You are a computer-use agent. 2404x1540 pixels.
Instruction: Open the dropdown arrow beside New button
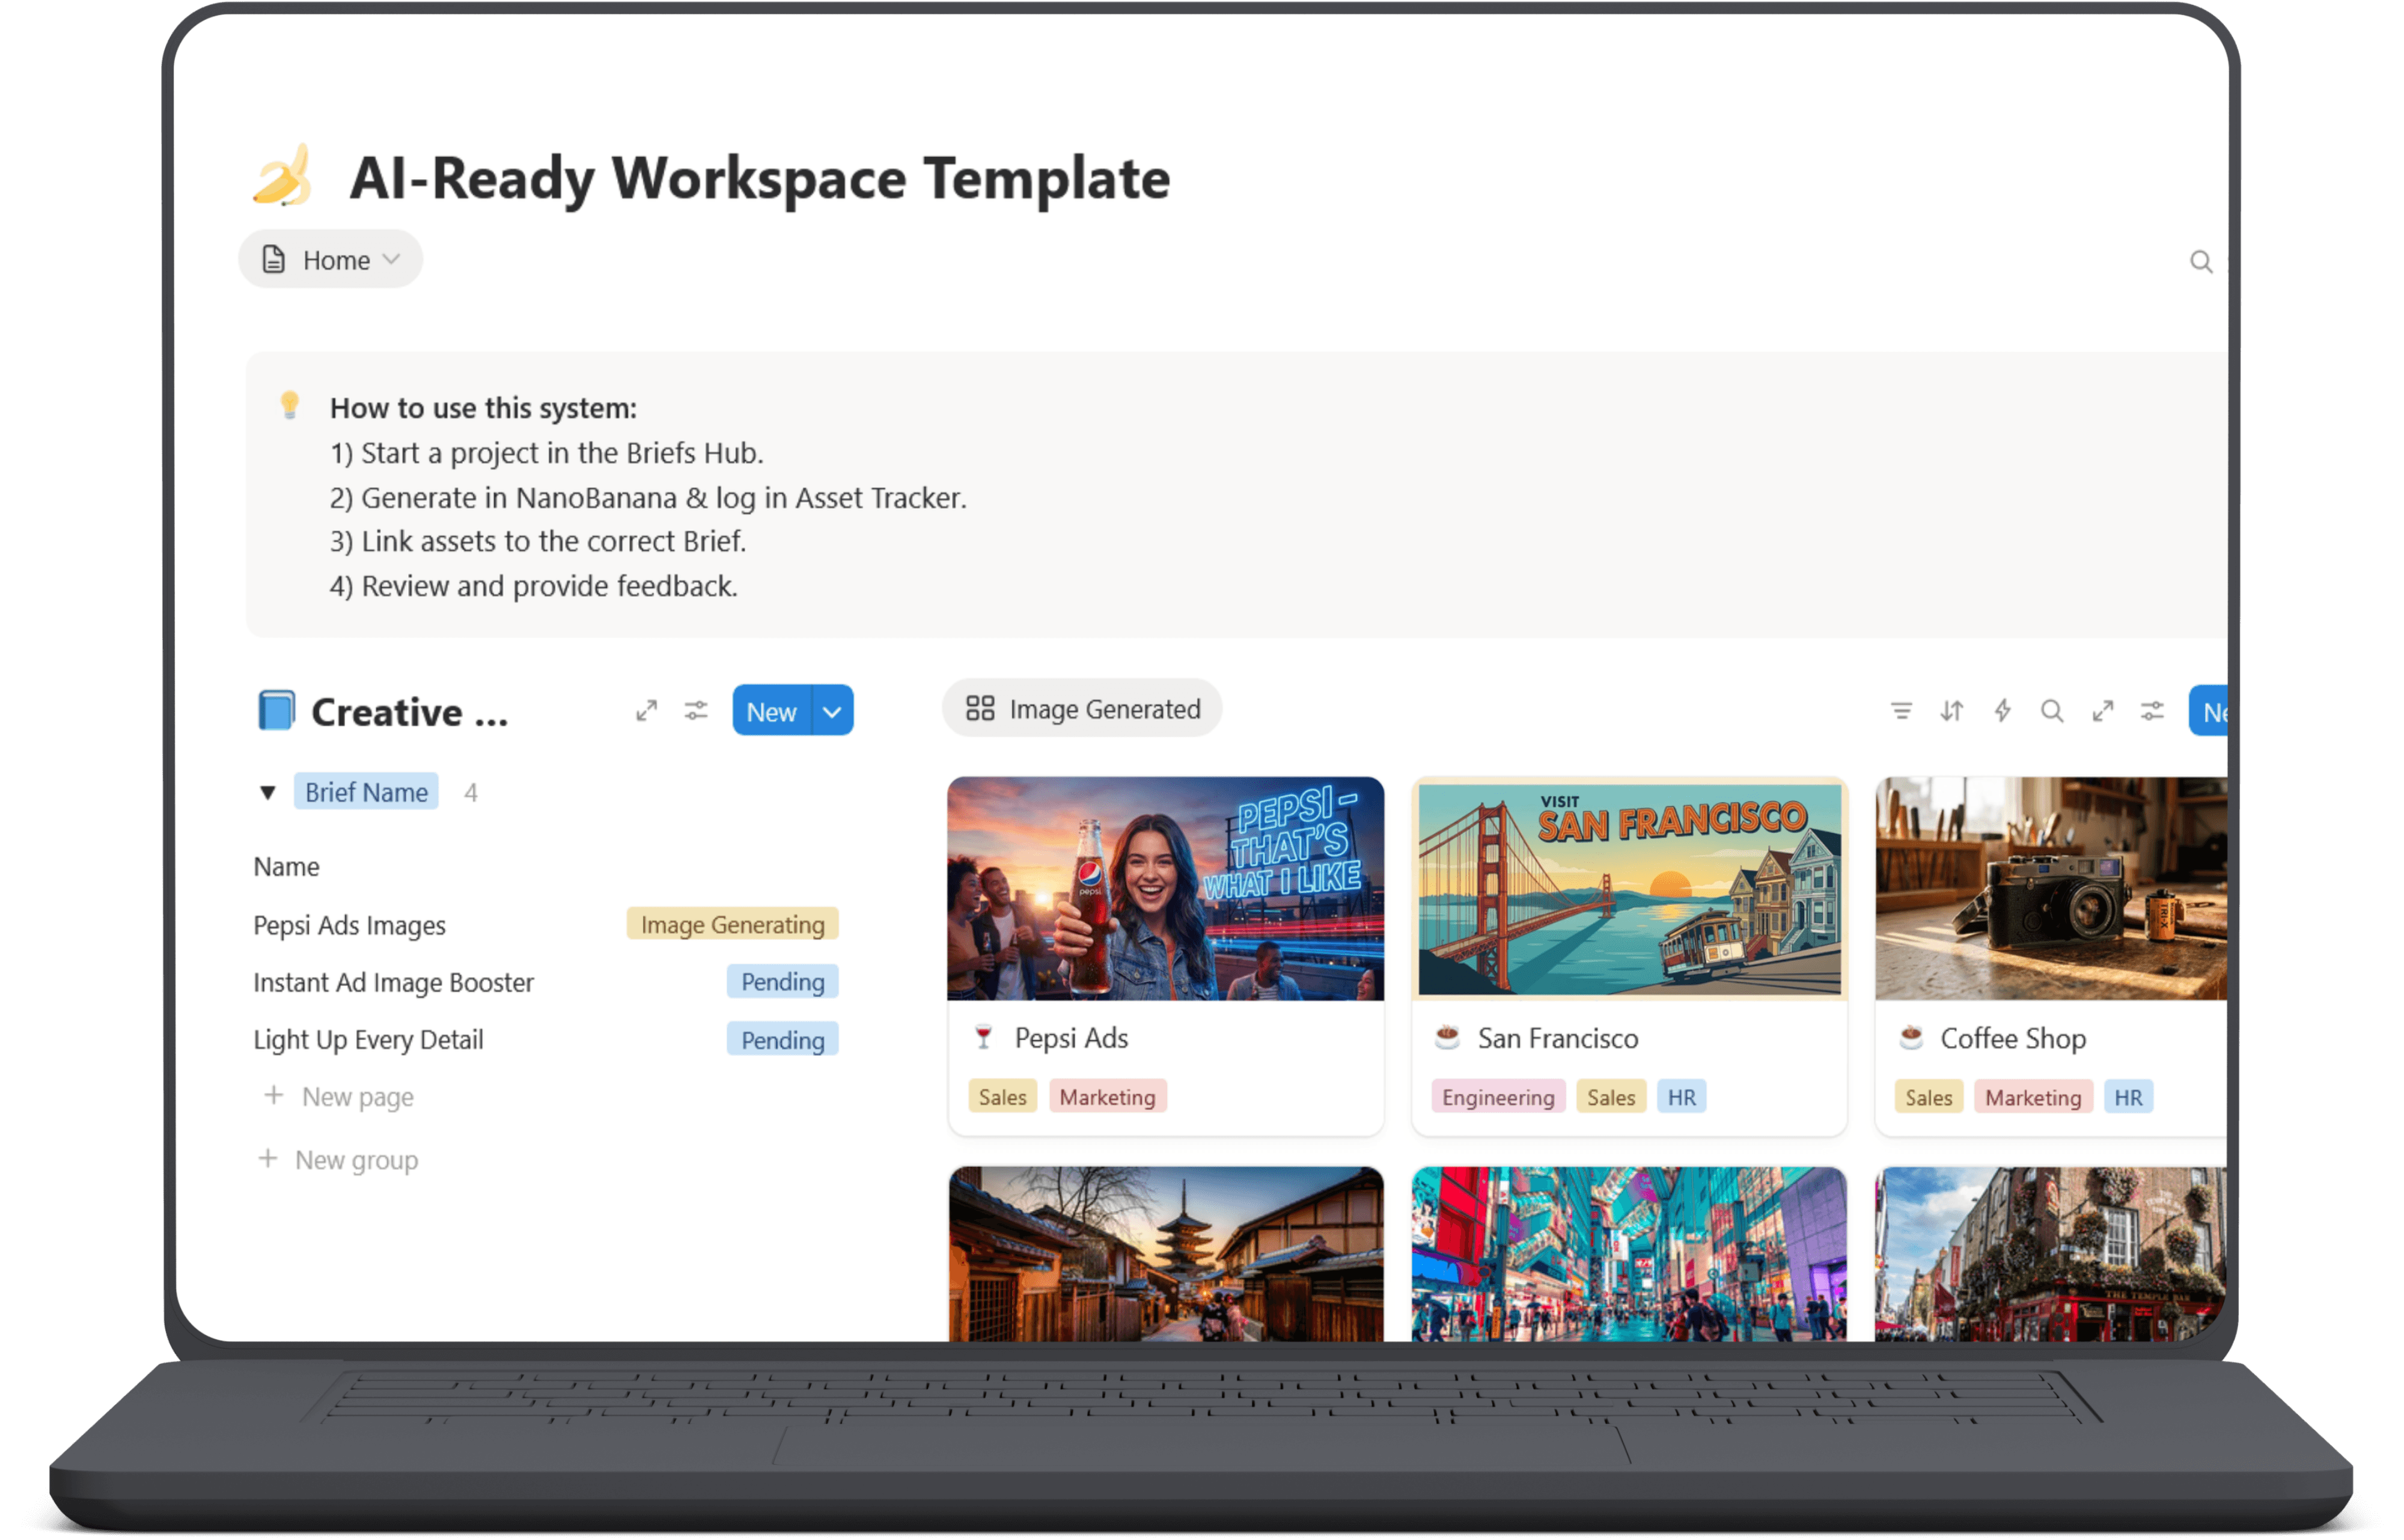[x=832, y=712]
